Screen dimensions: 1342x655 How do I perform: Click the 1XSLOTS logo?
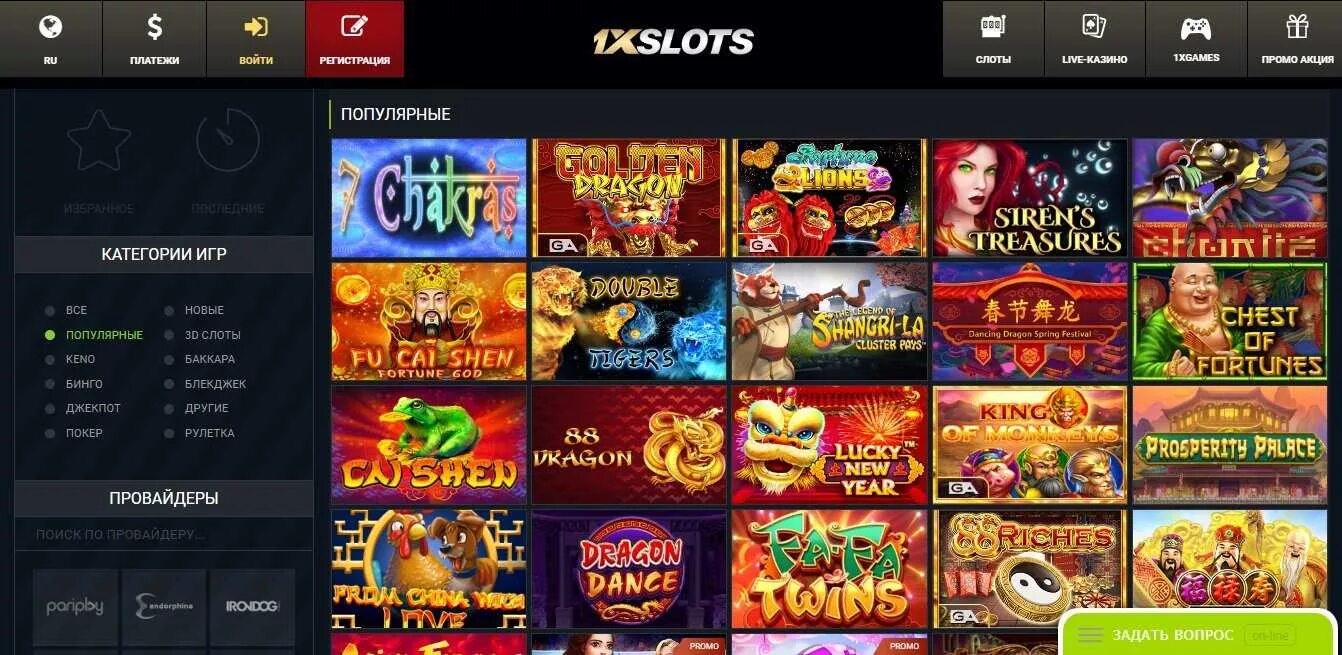click(x=673, y=41)
